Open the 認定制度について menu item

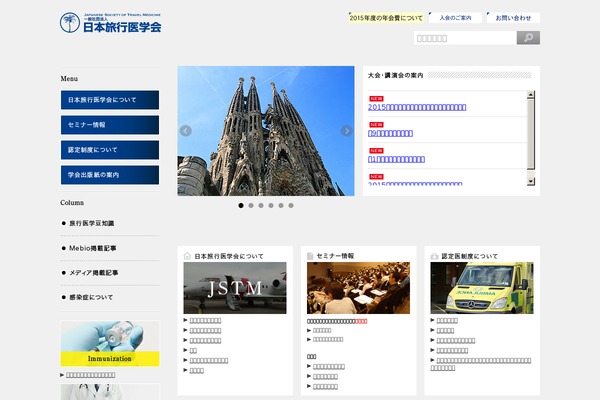tap(110, 150)
